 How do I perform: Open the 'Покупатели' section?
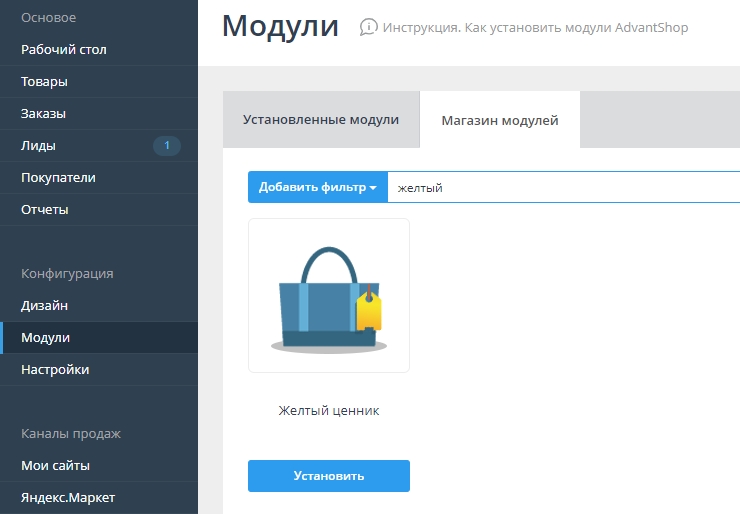click(58, 178)
